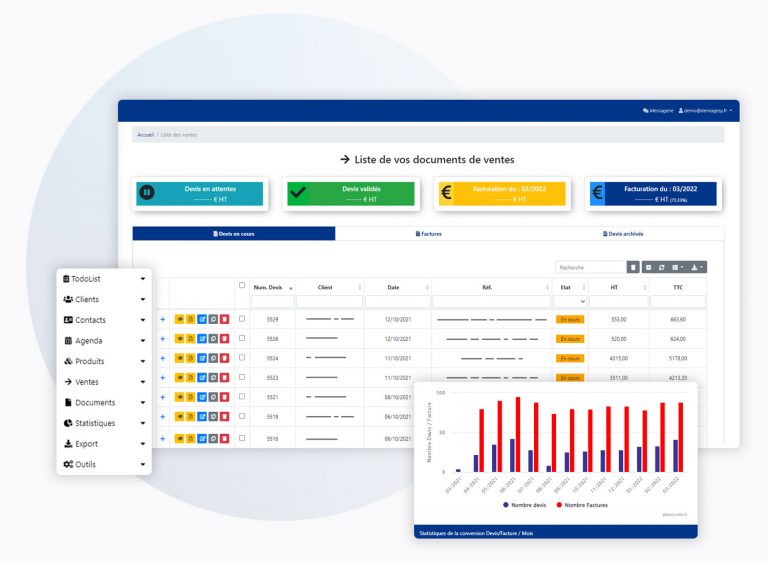This screenshot has width=768, height=563.
Task: Click the yellow document icon for devis 5519
Action: pyautogui.click(x=191, y=417)
